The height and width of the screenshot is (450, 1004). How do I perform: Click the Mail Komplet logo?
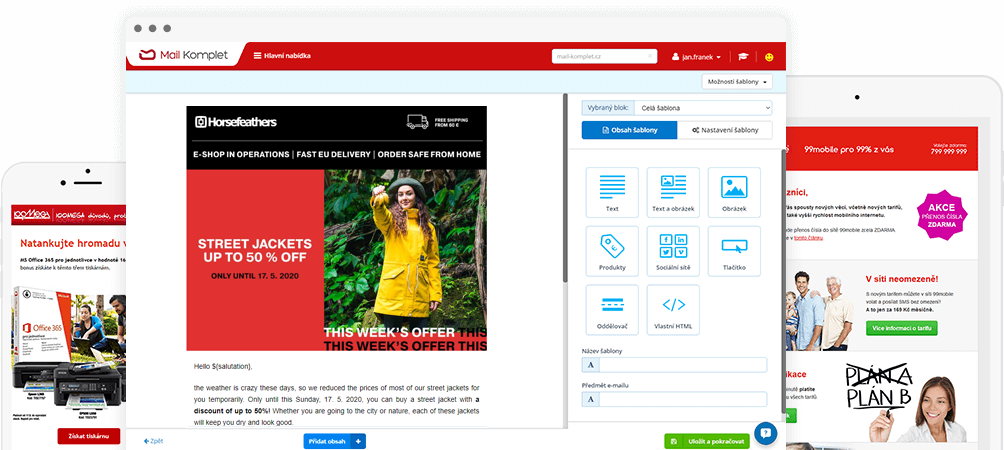point(184,56)
